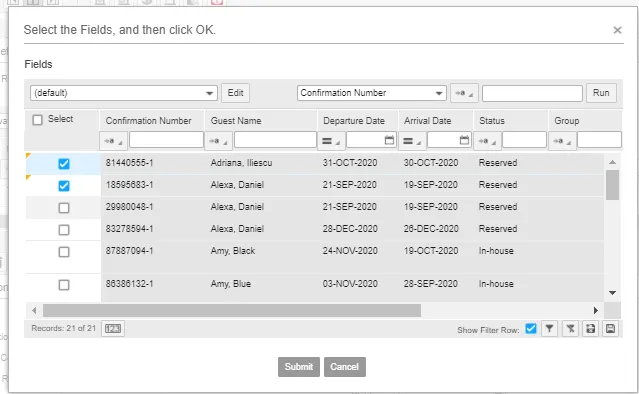Open Guest Name column filter operator

click(x=219, y=141)
